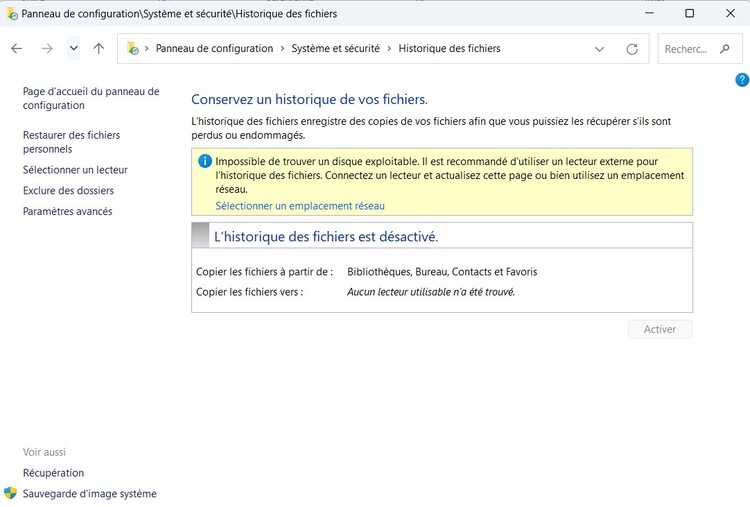Click the window title bar folder icon

[12, 13]
